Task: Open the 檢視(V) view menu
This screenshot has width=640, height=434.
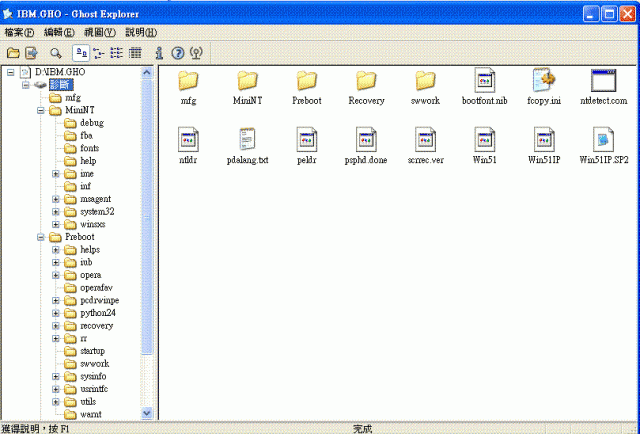Action: [x=100, y=33]
